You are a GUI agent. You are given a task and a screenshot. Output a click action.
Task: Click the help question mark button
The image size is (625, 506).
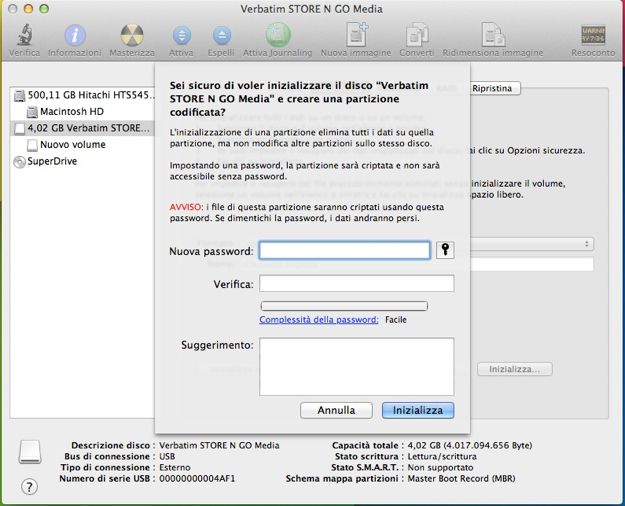(29, 486)
